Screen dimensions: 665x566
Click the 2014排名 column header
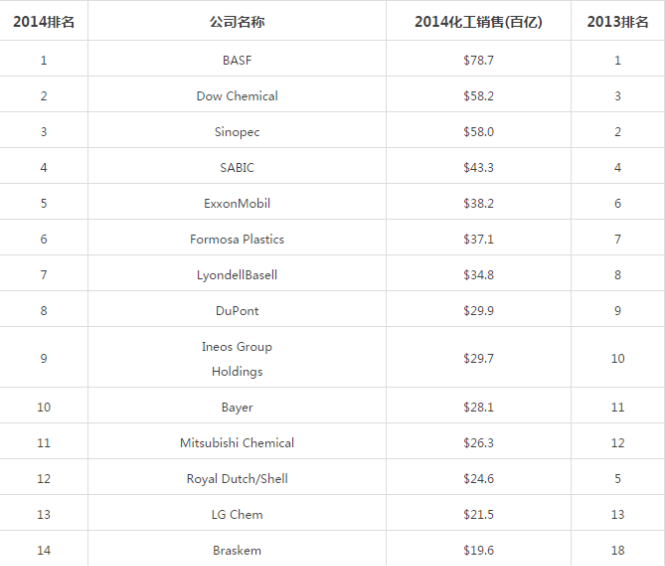(44, 22)
